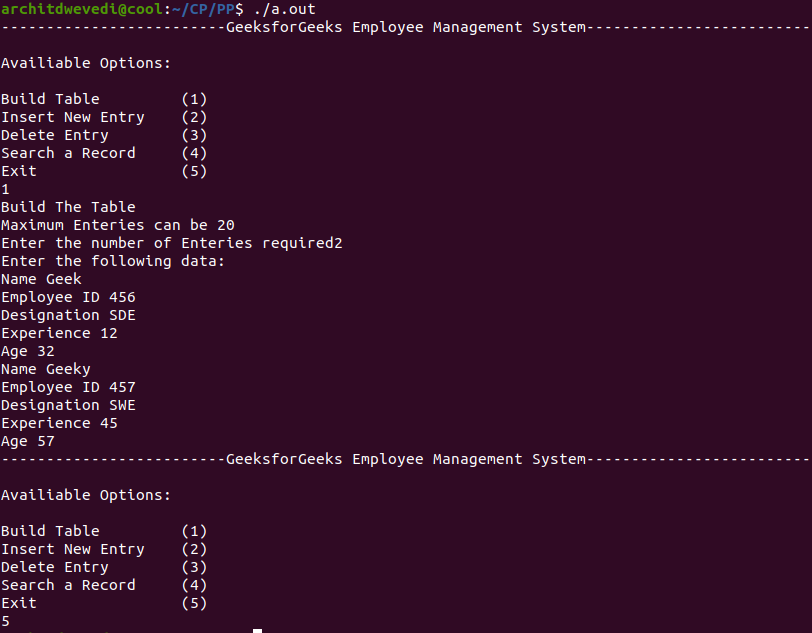The height and width of the screenshot is (633, 812).
Task: Click the typed input '1' line
Action: tap(5, 189)
